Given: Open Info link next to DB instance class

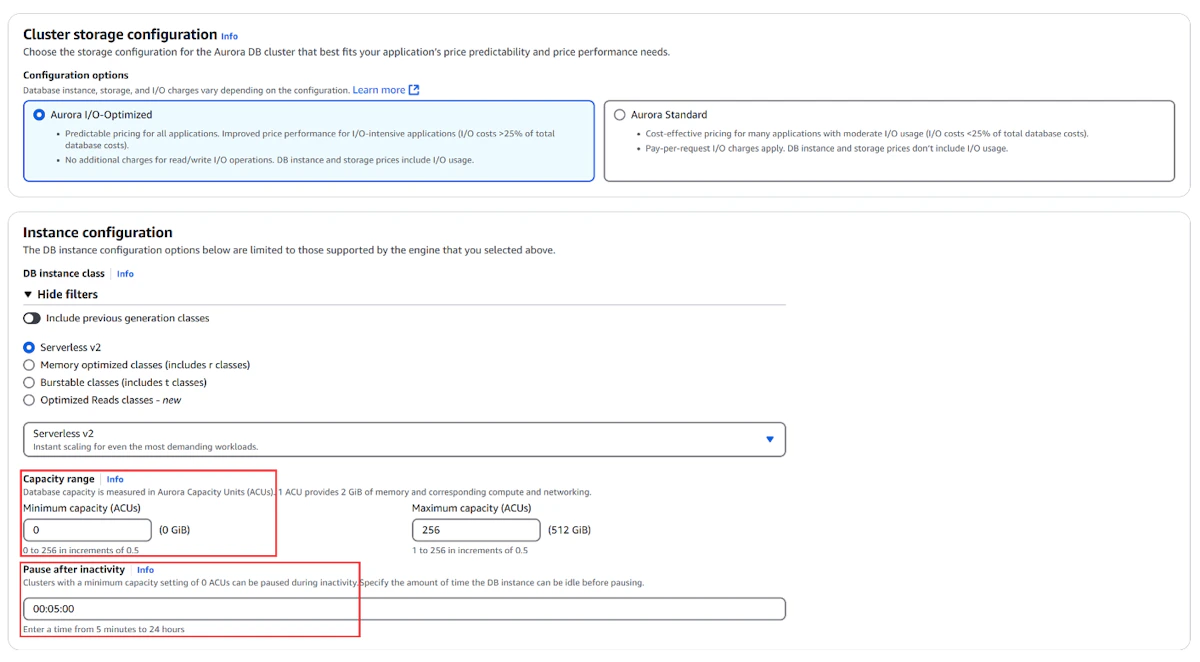Looking at the screenshot, I should pyautogui.click(x=125, y=274).
